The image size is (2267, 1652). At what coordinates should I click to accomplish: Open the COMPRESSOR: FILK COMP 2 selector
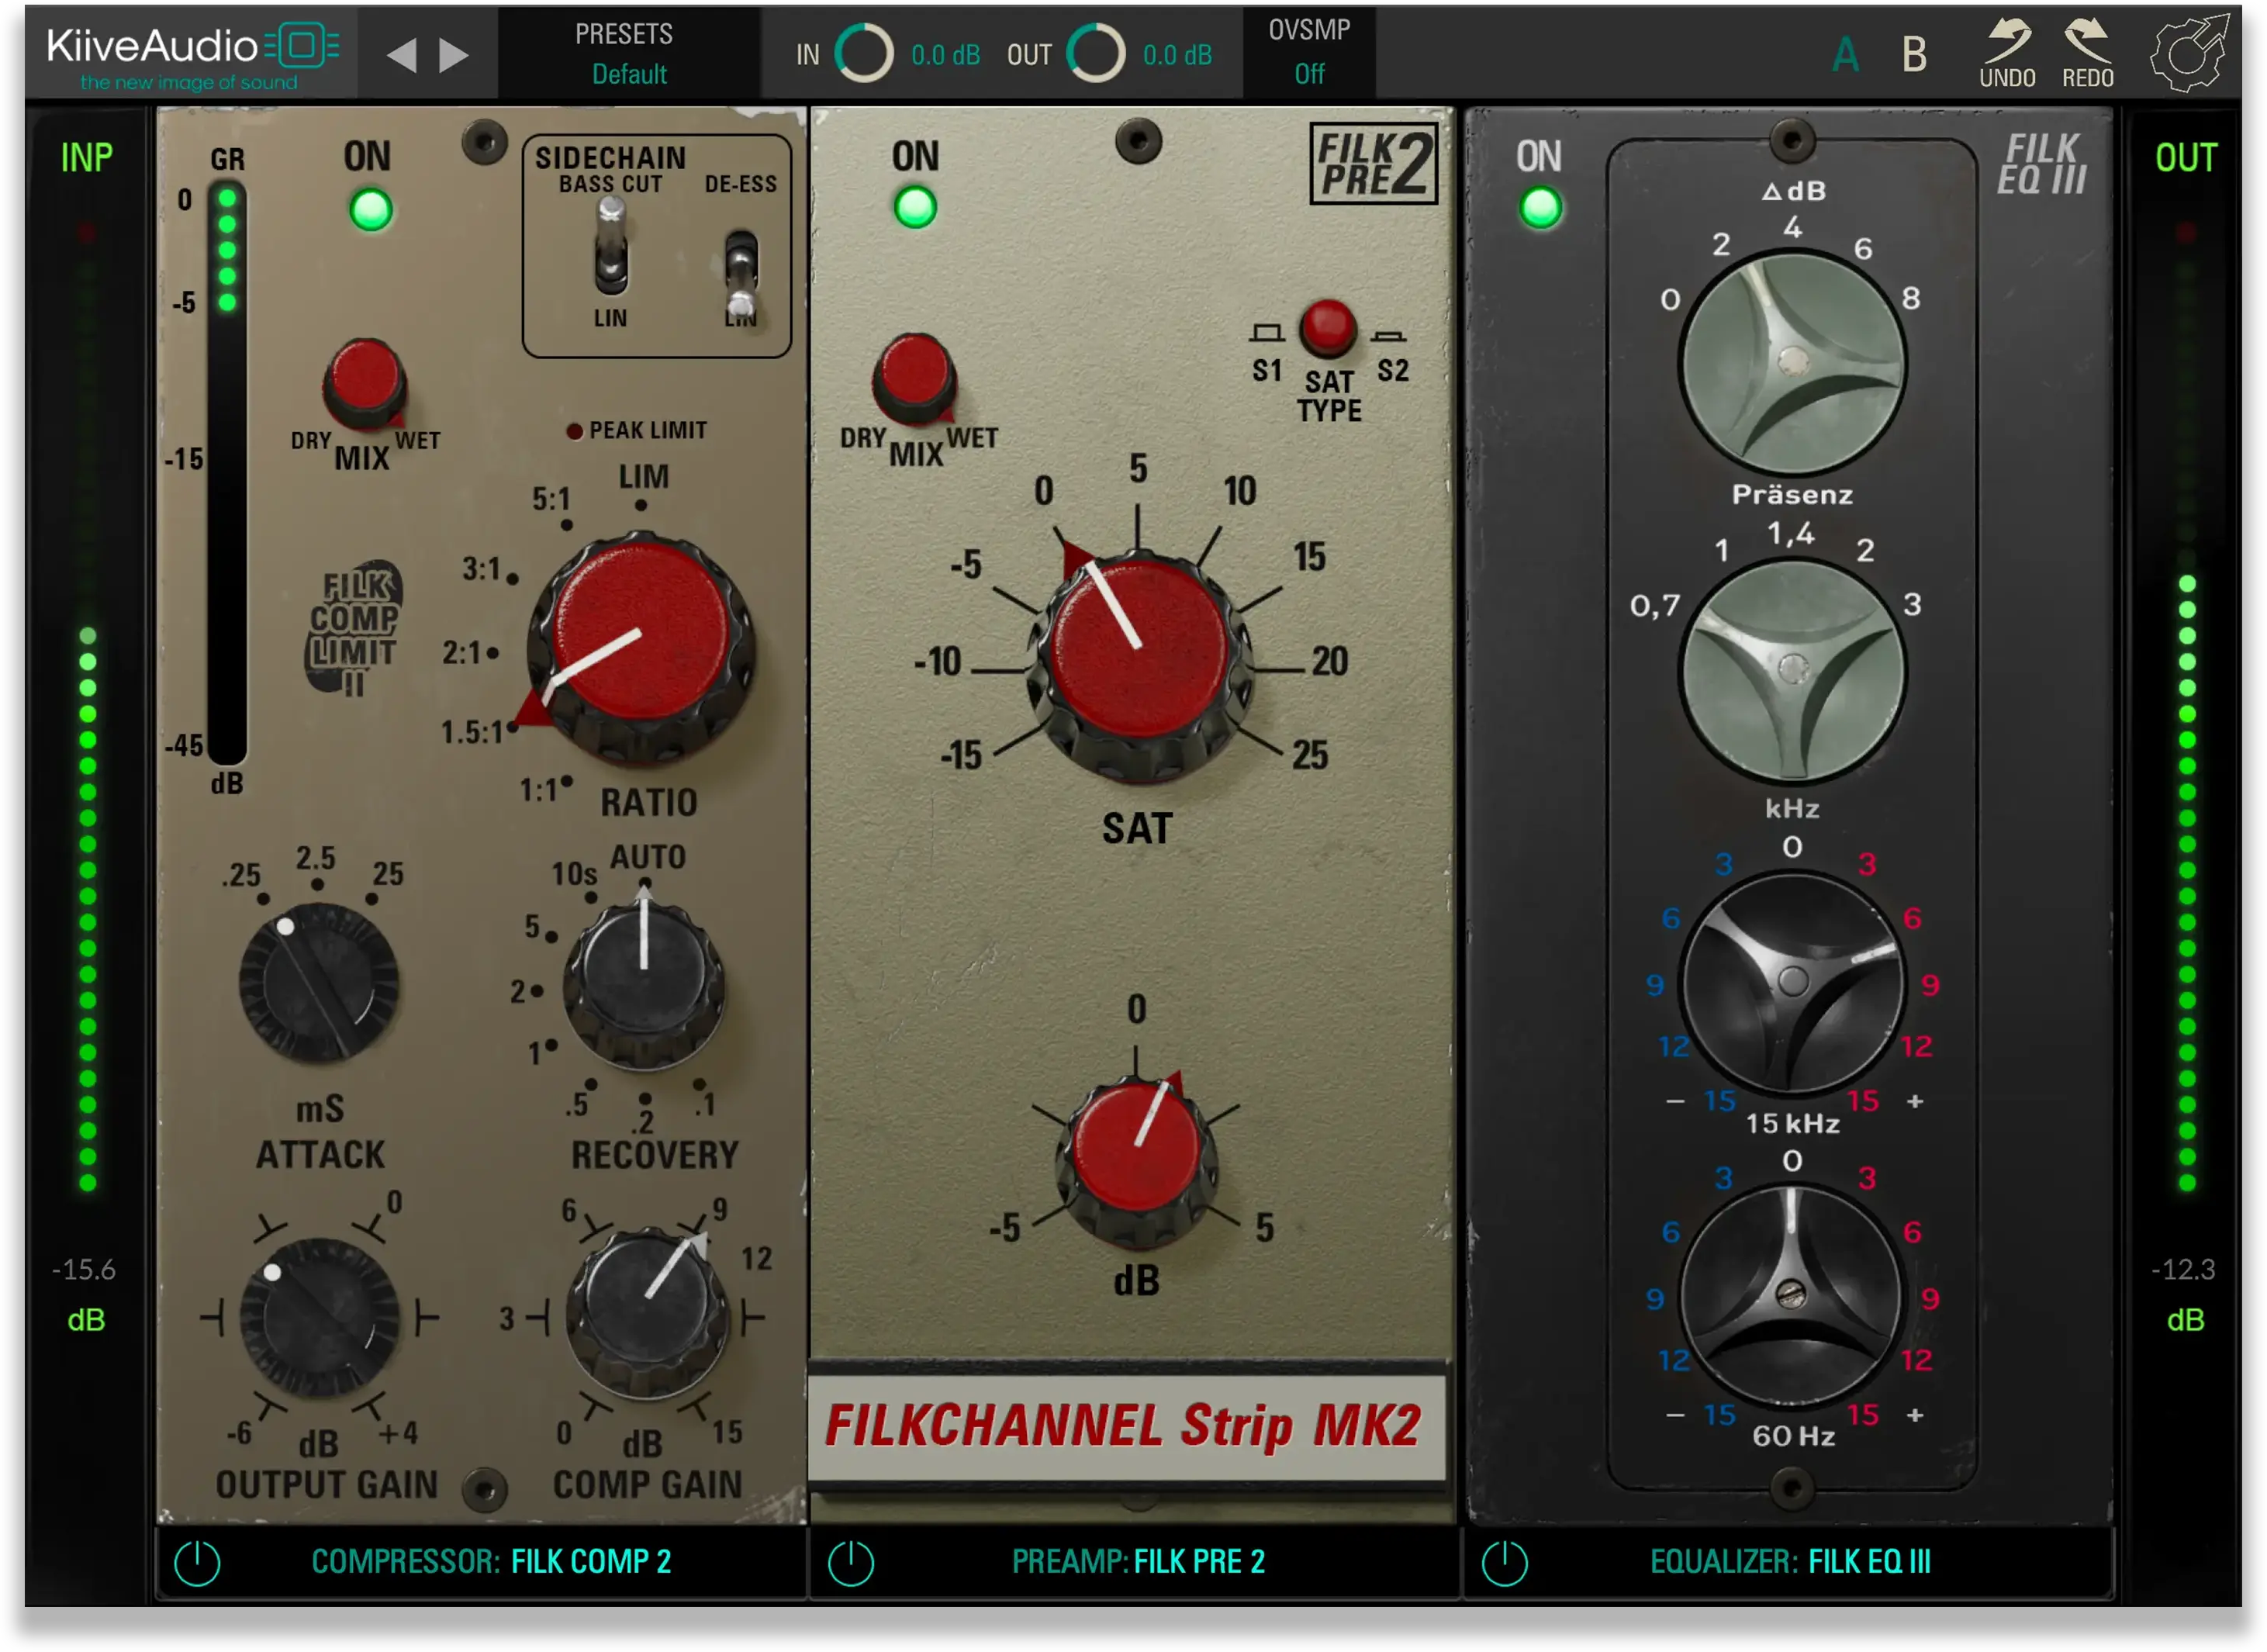[491, 1561]
